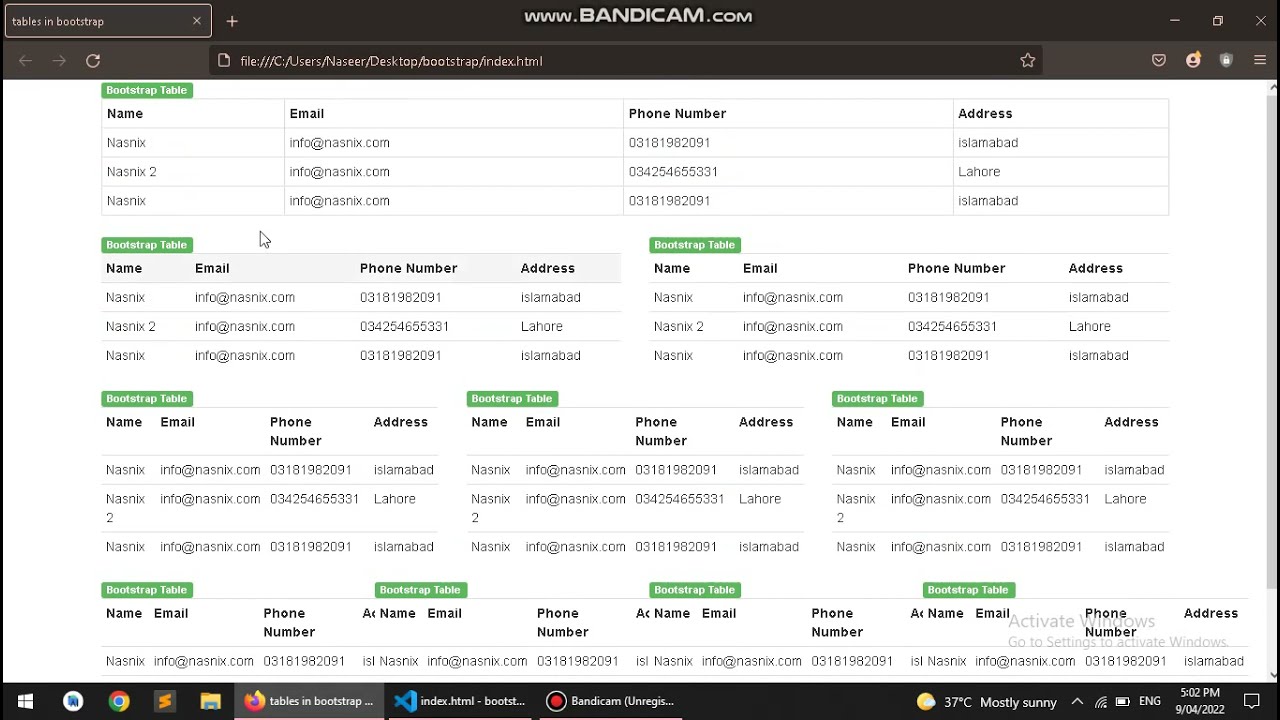Select the 'tables in bootstrap' browser tab

pyautogui.click(x=107, y=21)
